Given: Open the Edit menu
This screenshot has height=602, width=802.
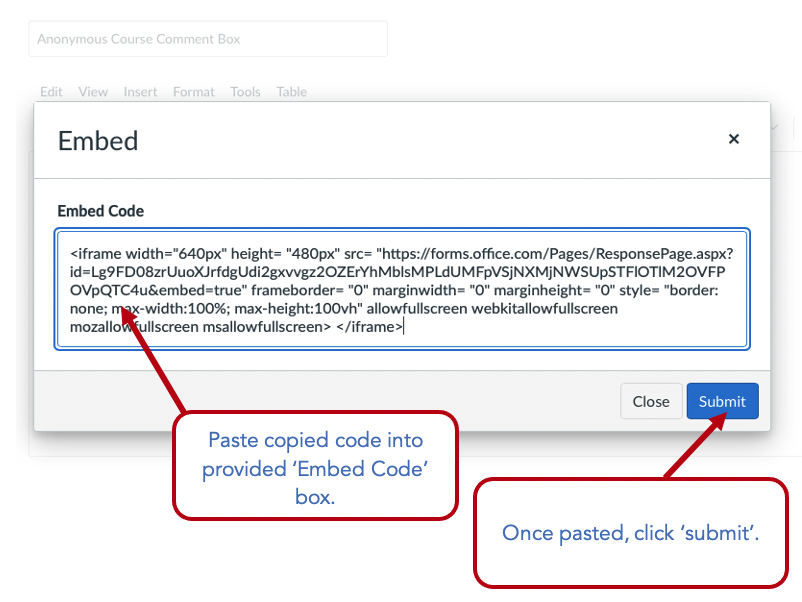Looking at the screenshot, I should coord(51,92).
